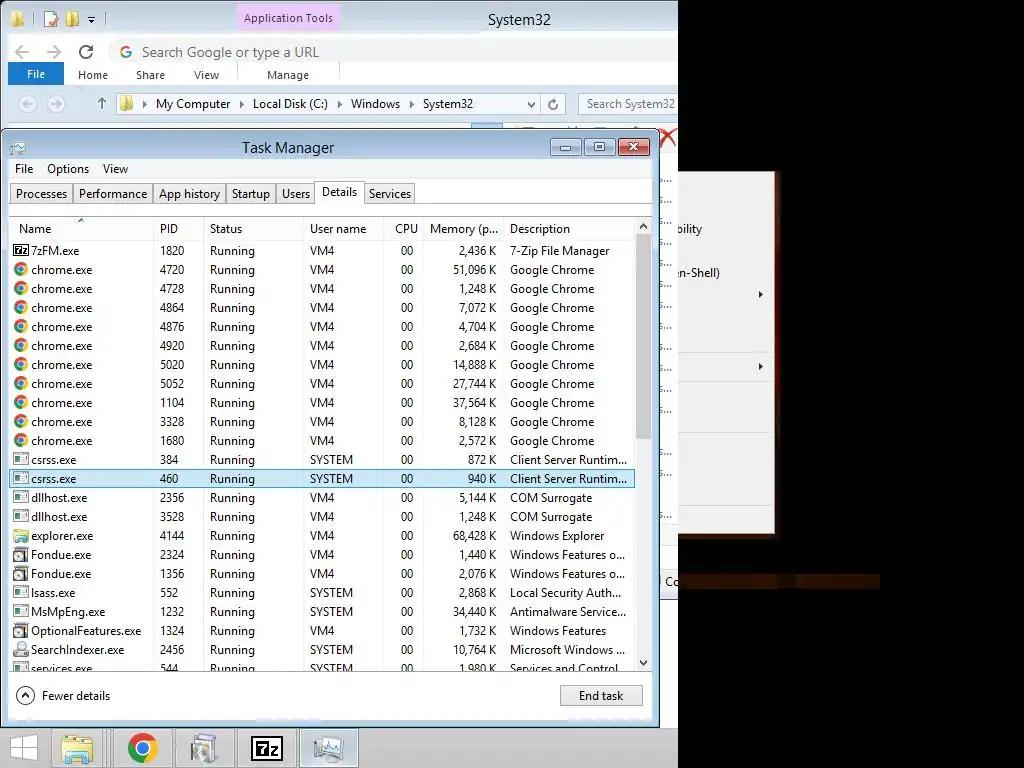The width and height of the screenshot is (1024, 768).
Task: Click the 7zFM.exe process icon
Action: (x=21, y=250)
